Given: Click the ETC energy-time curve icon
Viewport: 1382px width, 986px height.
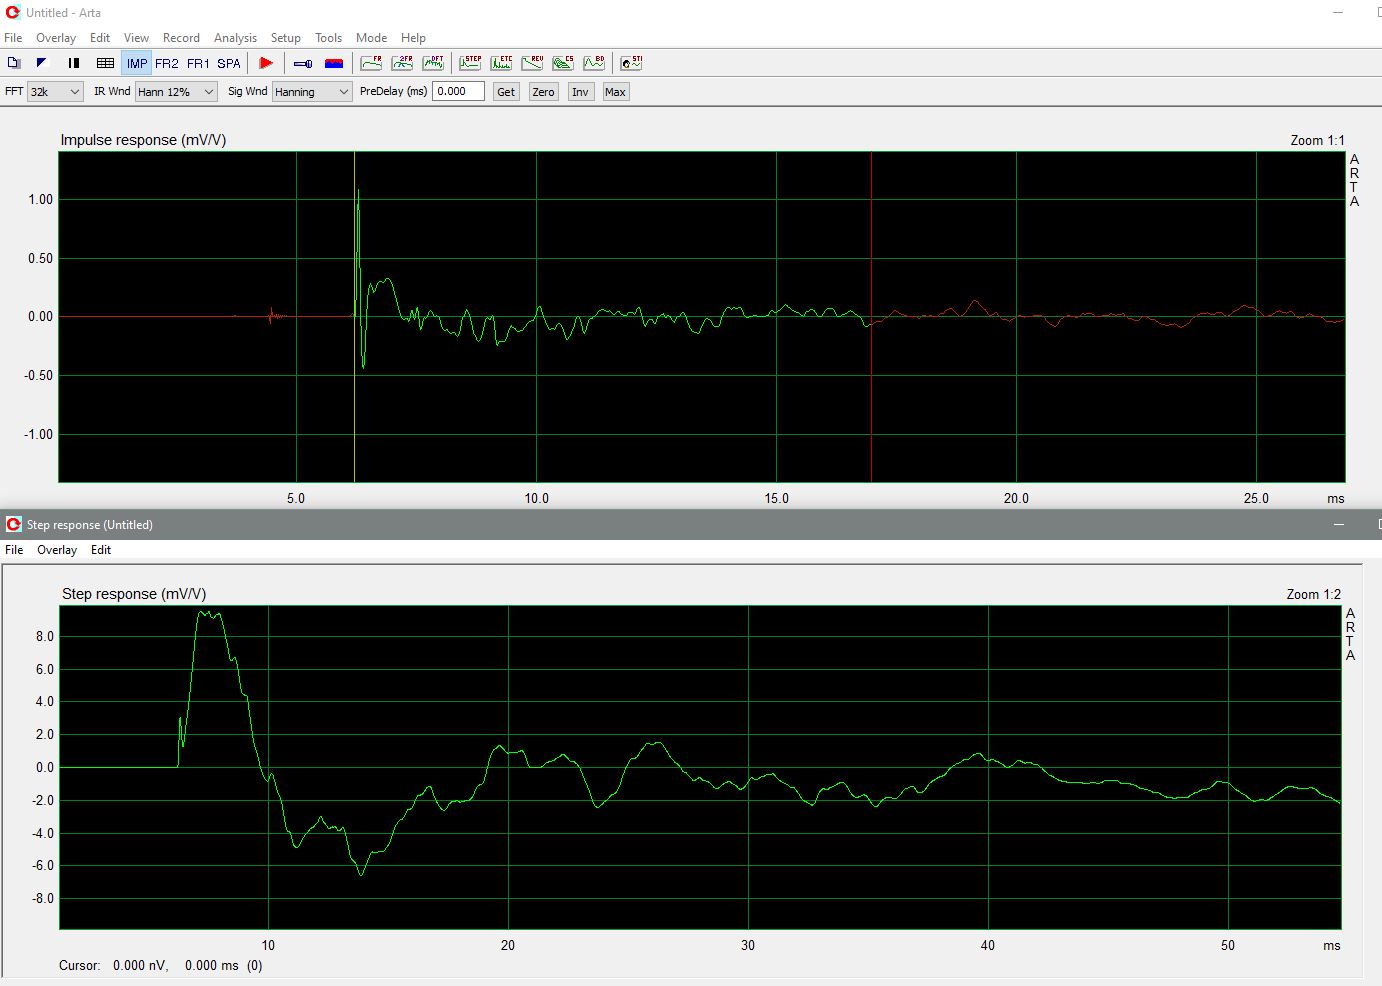Looking at the screenshot, I should [x=501, y=63].
